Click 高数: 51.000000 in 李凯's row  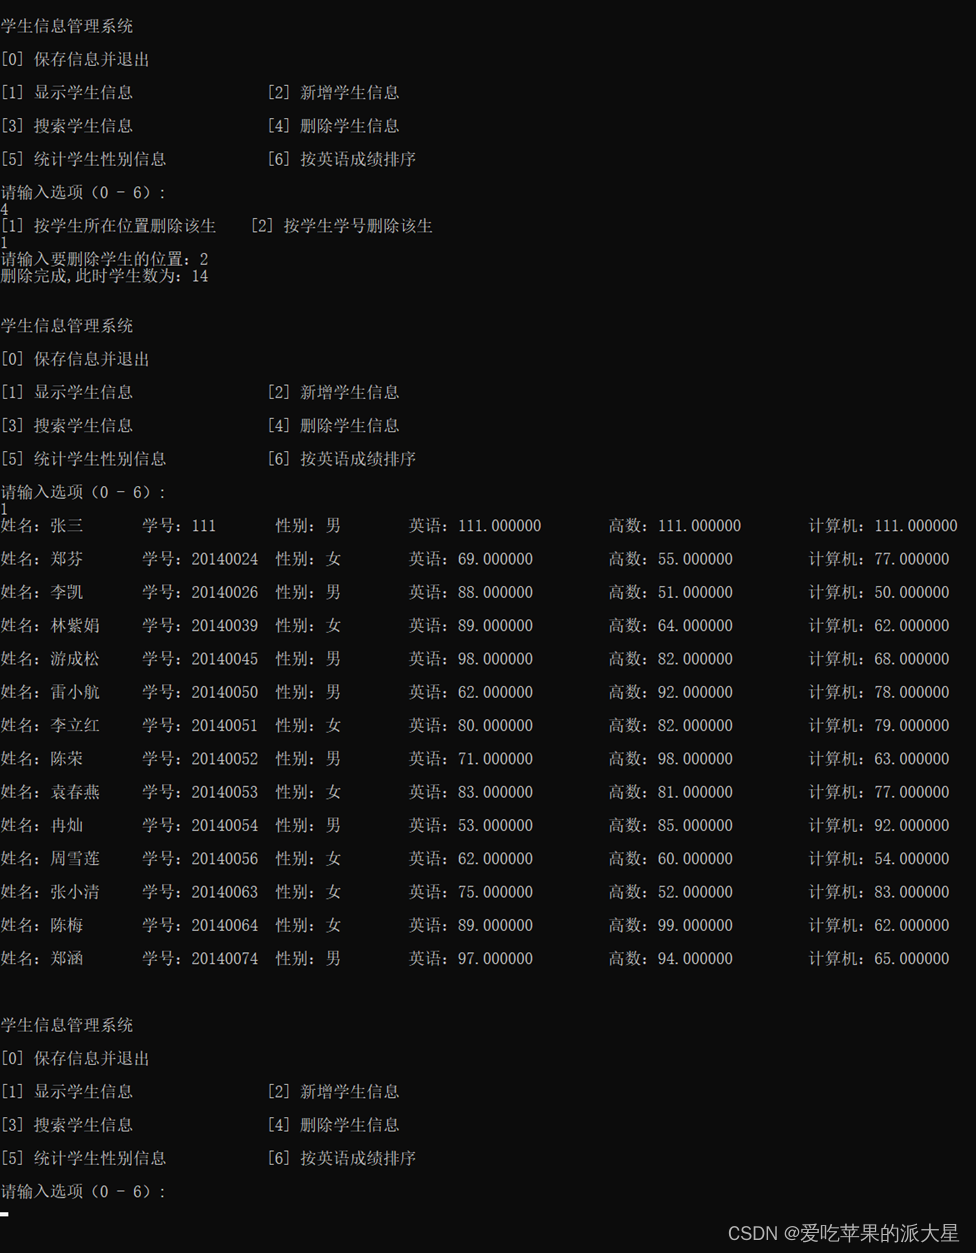671,592
